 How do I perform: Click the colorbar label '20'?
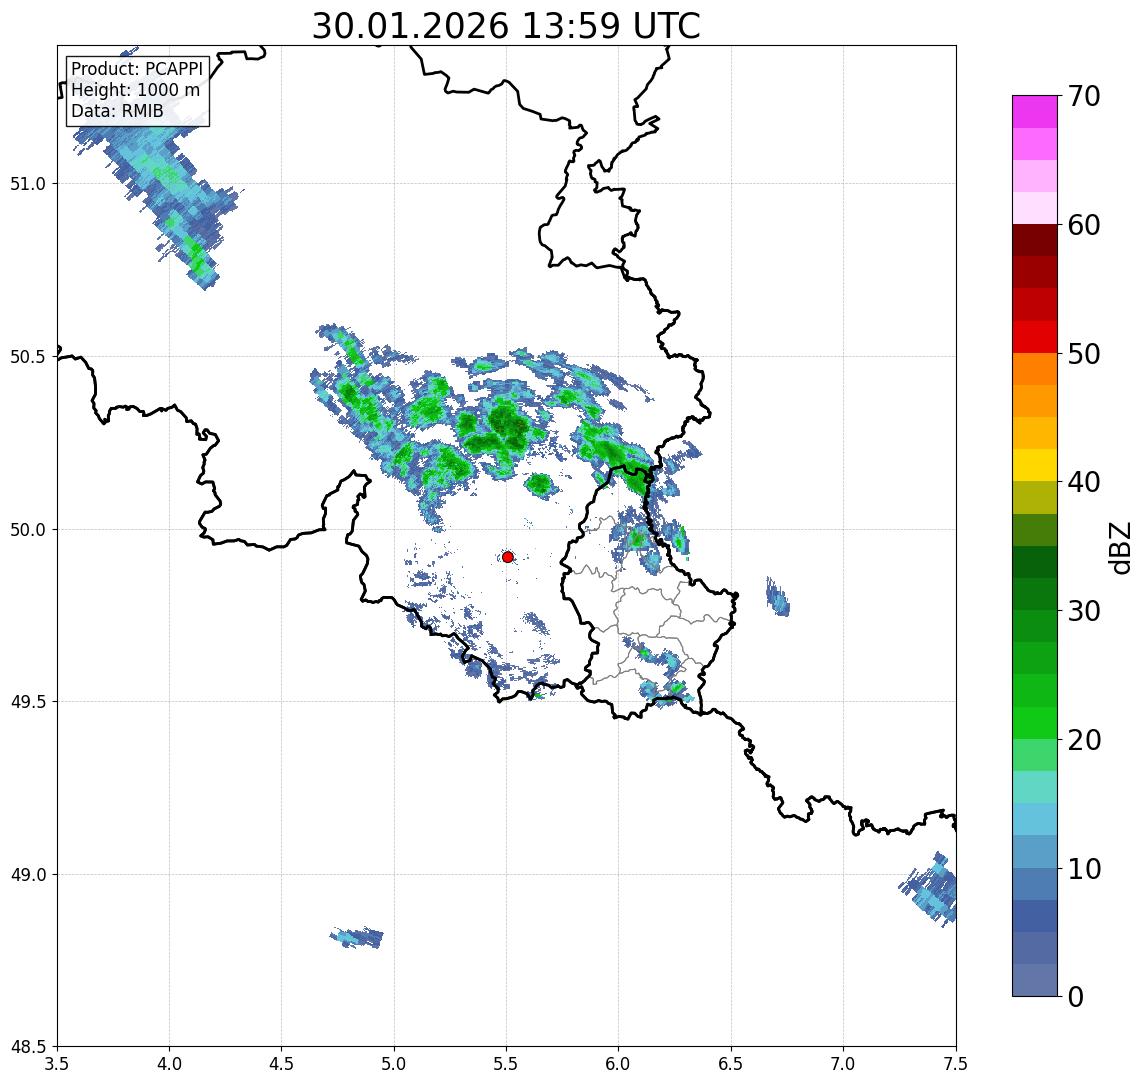(x=1084, y=740)
